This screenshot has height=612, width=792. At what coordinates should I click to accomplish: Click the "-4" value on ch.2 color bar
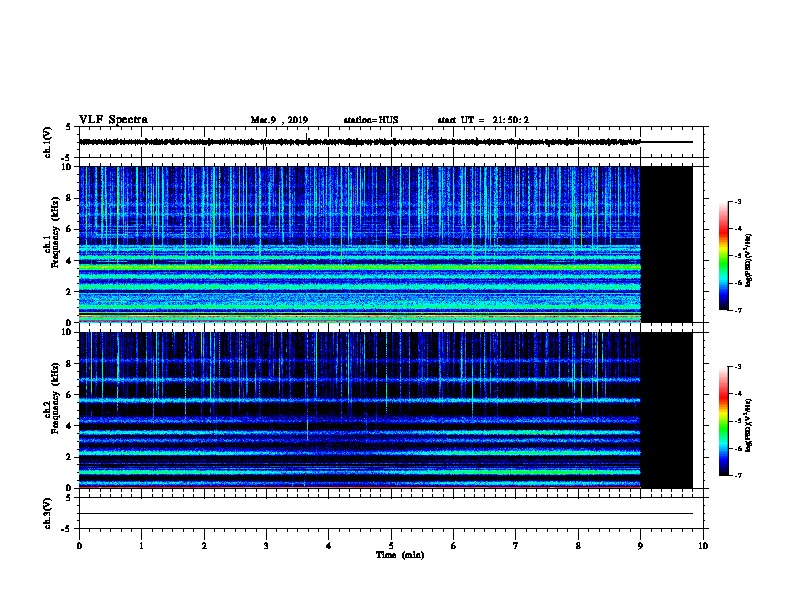pyautogui.click(x=737, y=394)
